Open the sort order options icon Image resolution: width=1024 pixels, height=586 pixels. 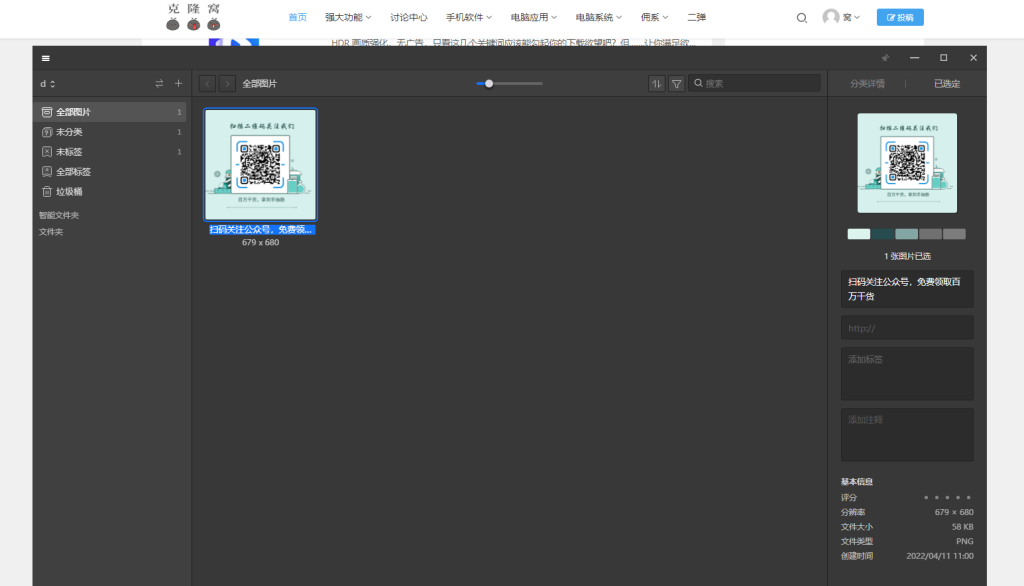click(656, 84)
